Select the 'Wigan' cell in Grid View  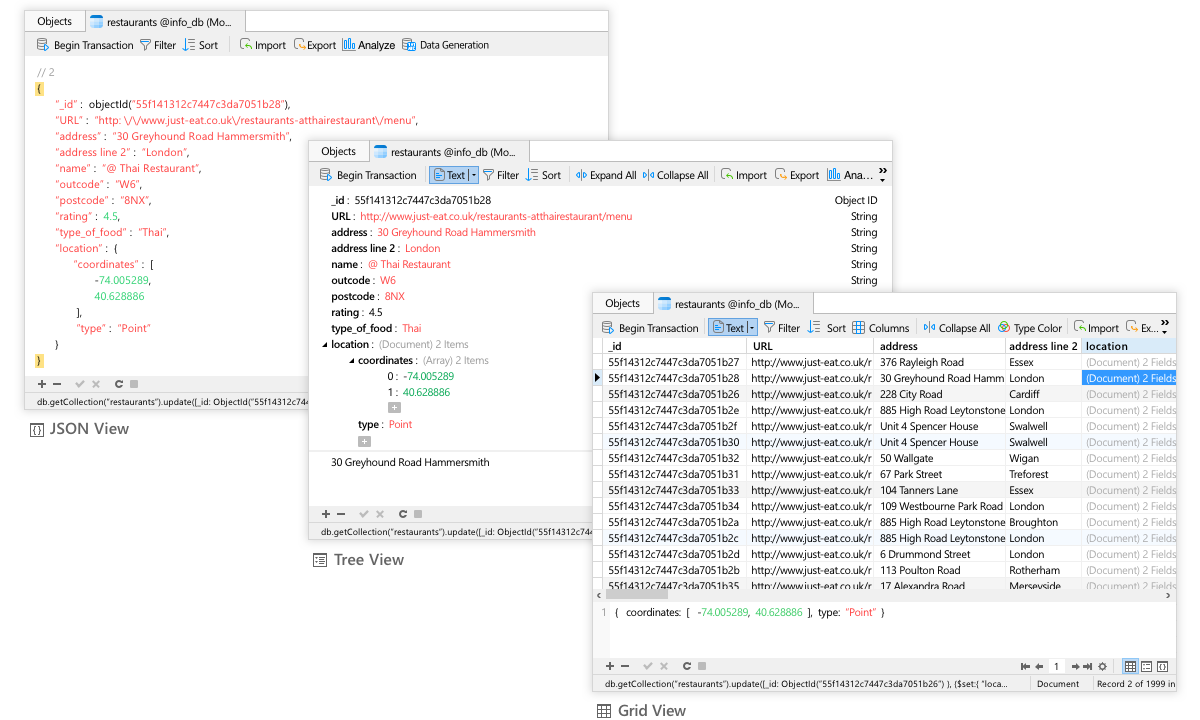[x=1043, y=458]
